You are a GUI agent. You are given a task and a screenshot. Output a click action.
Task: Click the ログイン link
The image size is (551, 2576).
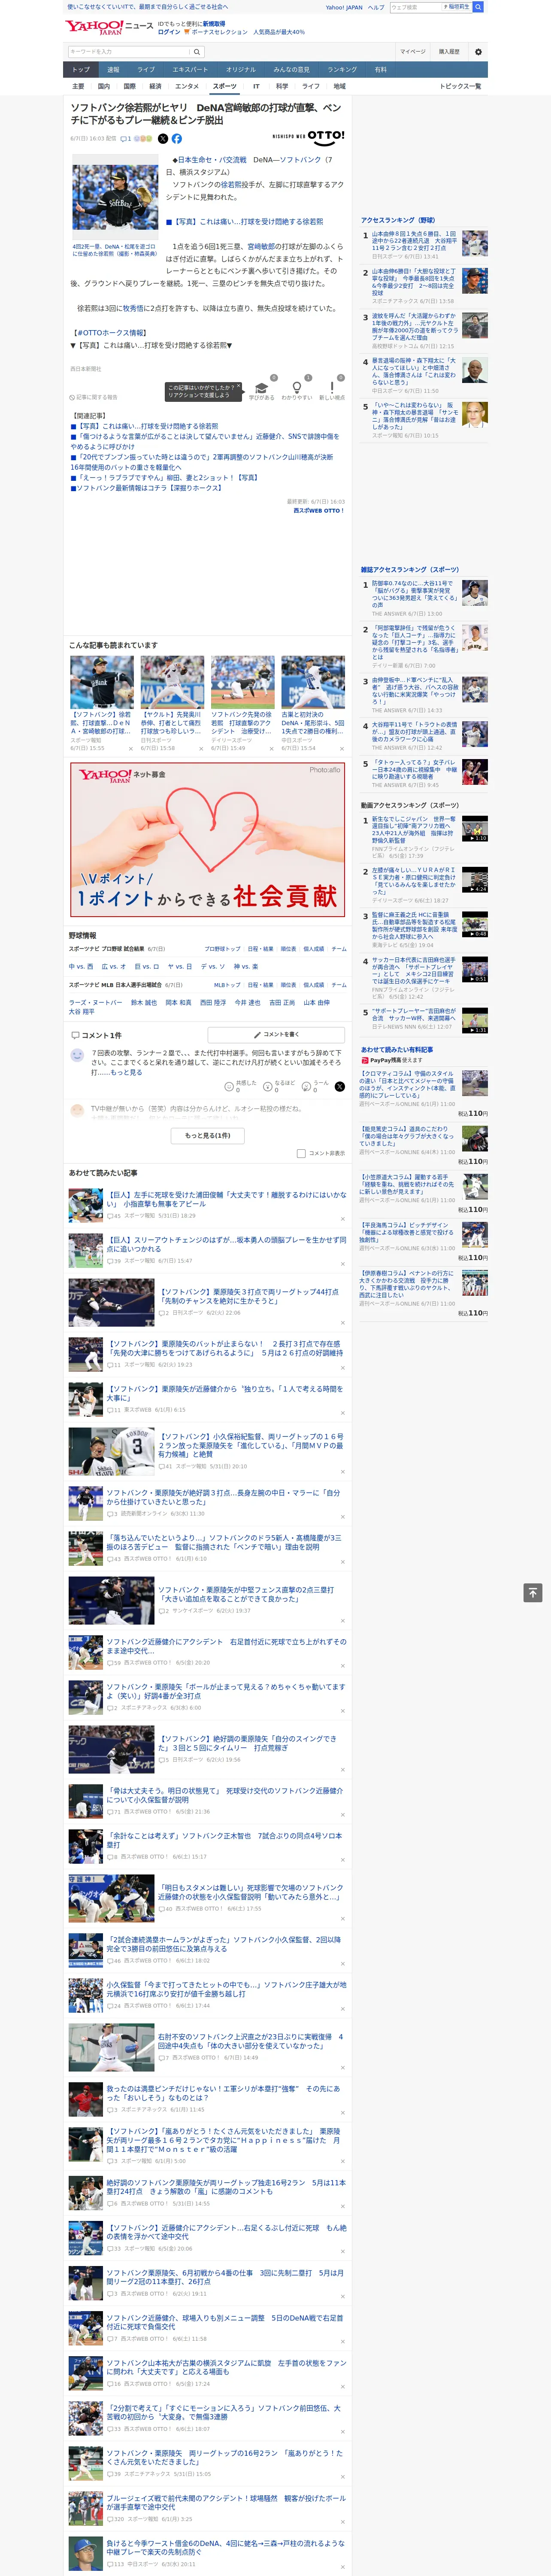pos(169,32)
